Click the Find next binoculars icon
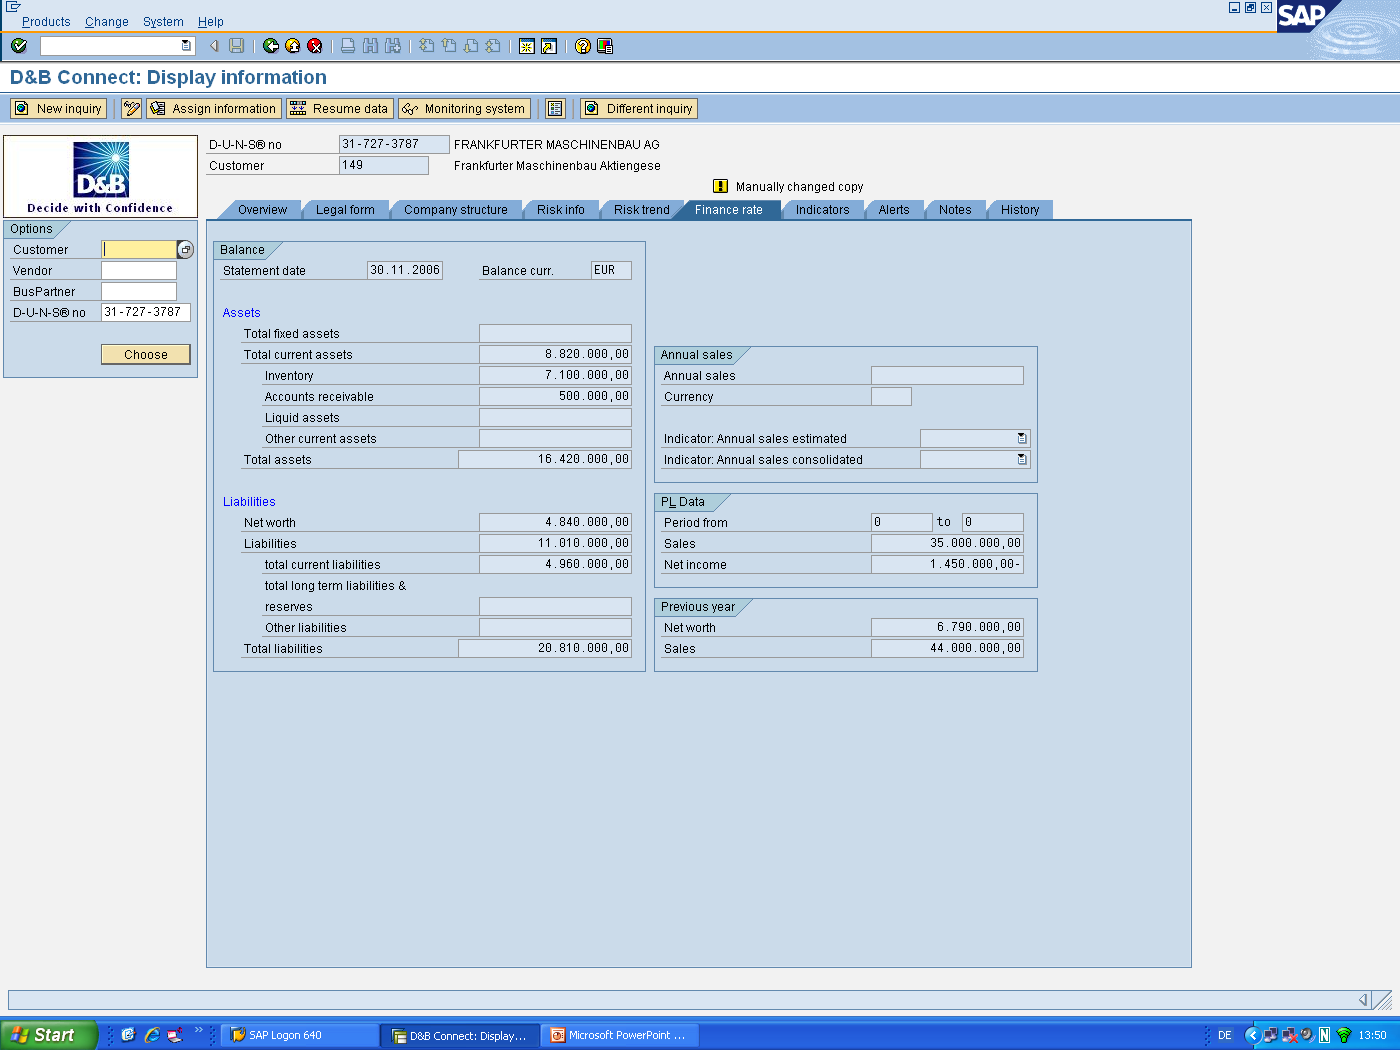Image resolution: width=1400 pixels, height=1050 pixels. [x=393, y=46]
